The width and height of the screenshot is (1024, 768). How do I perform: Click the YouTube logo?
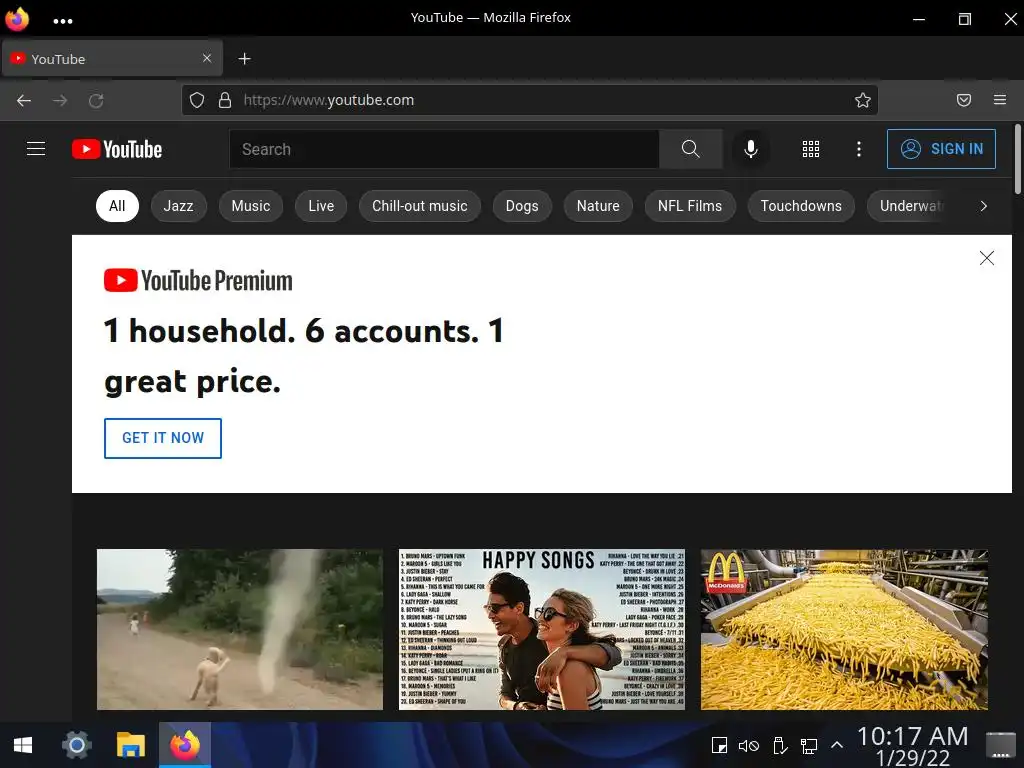click(x=117, y=150)
